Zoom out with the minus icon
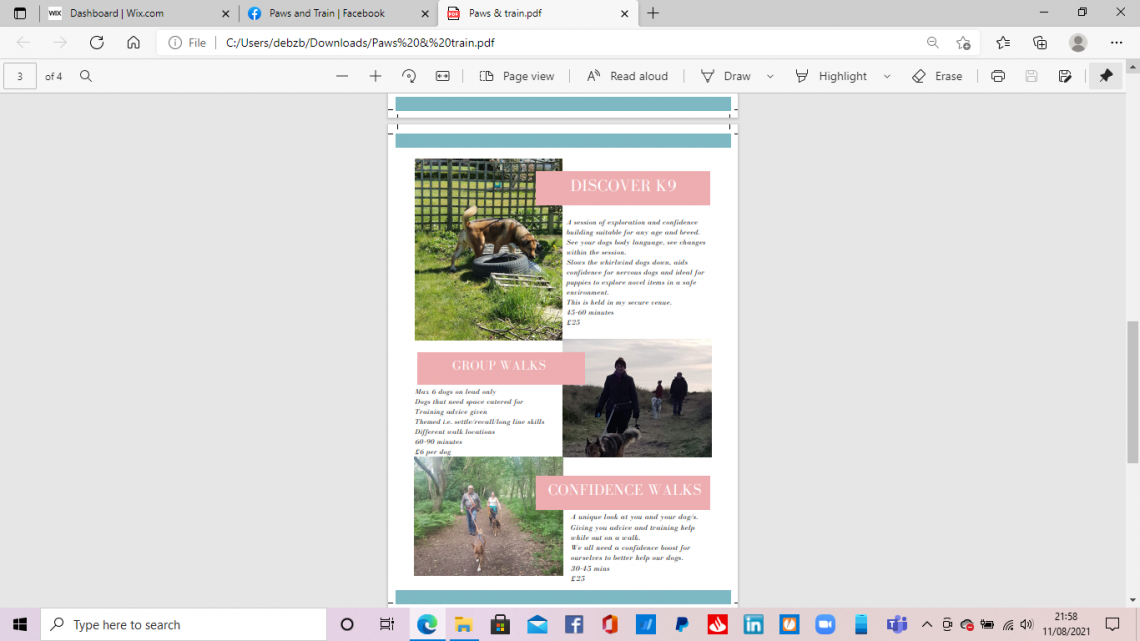Screen dimensions: 1140x641 342,76
